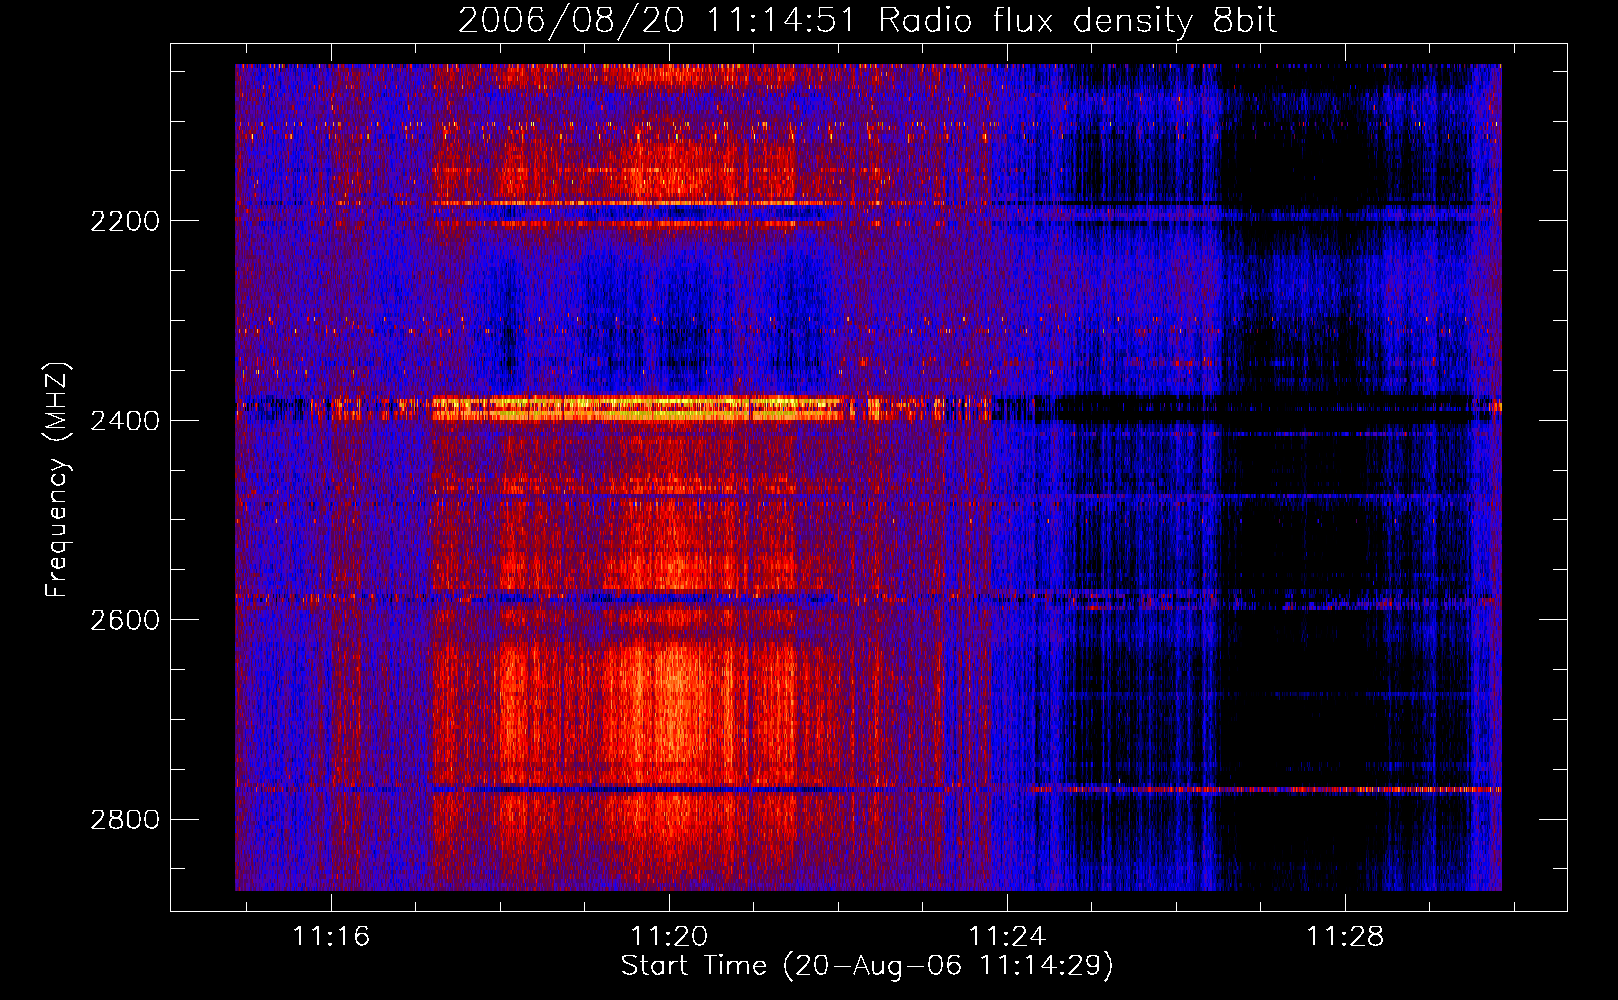Viewport: 1618px width, 1000px height.
Task: Click the 11:20 time tick label
Action: [669, 936]
